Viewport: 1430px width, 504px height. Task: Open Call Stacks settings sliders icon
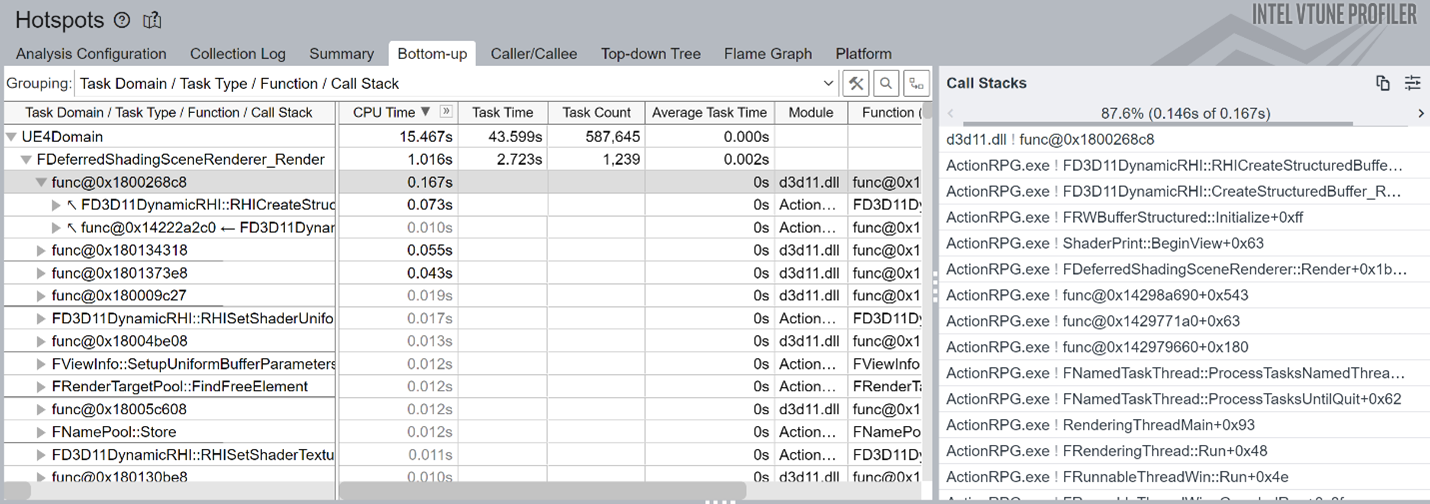coord(1412,83)
